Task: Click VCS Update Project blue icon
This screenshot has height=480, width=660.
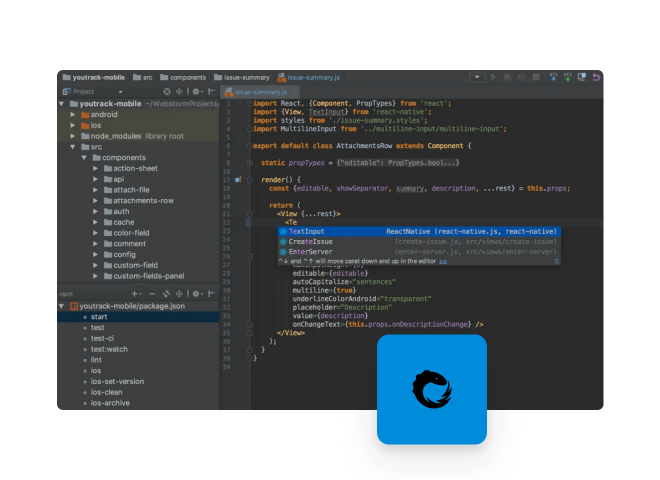Action: pos(554,77)
